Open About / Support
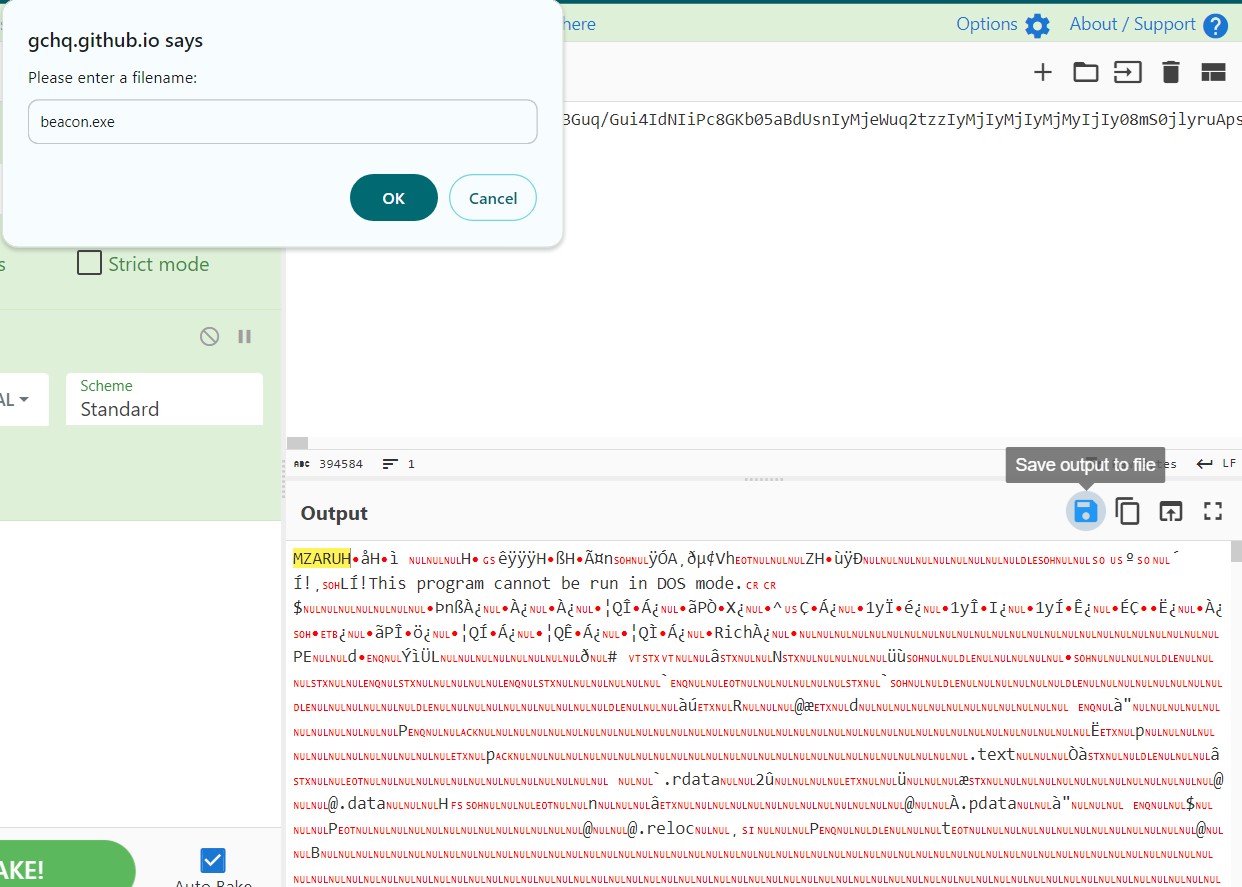Viewport: 1242px width, 887px height. point(1148,25)
